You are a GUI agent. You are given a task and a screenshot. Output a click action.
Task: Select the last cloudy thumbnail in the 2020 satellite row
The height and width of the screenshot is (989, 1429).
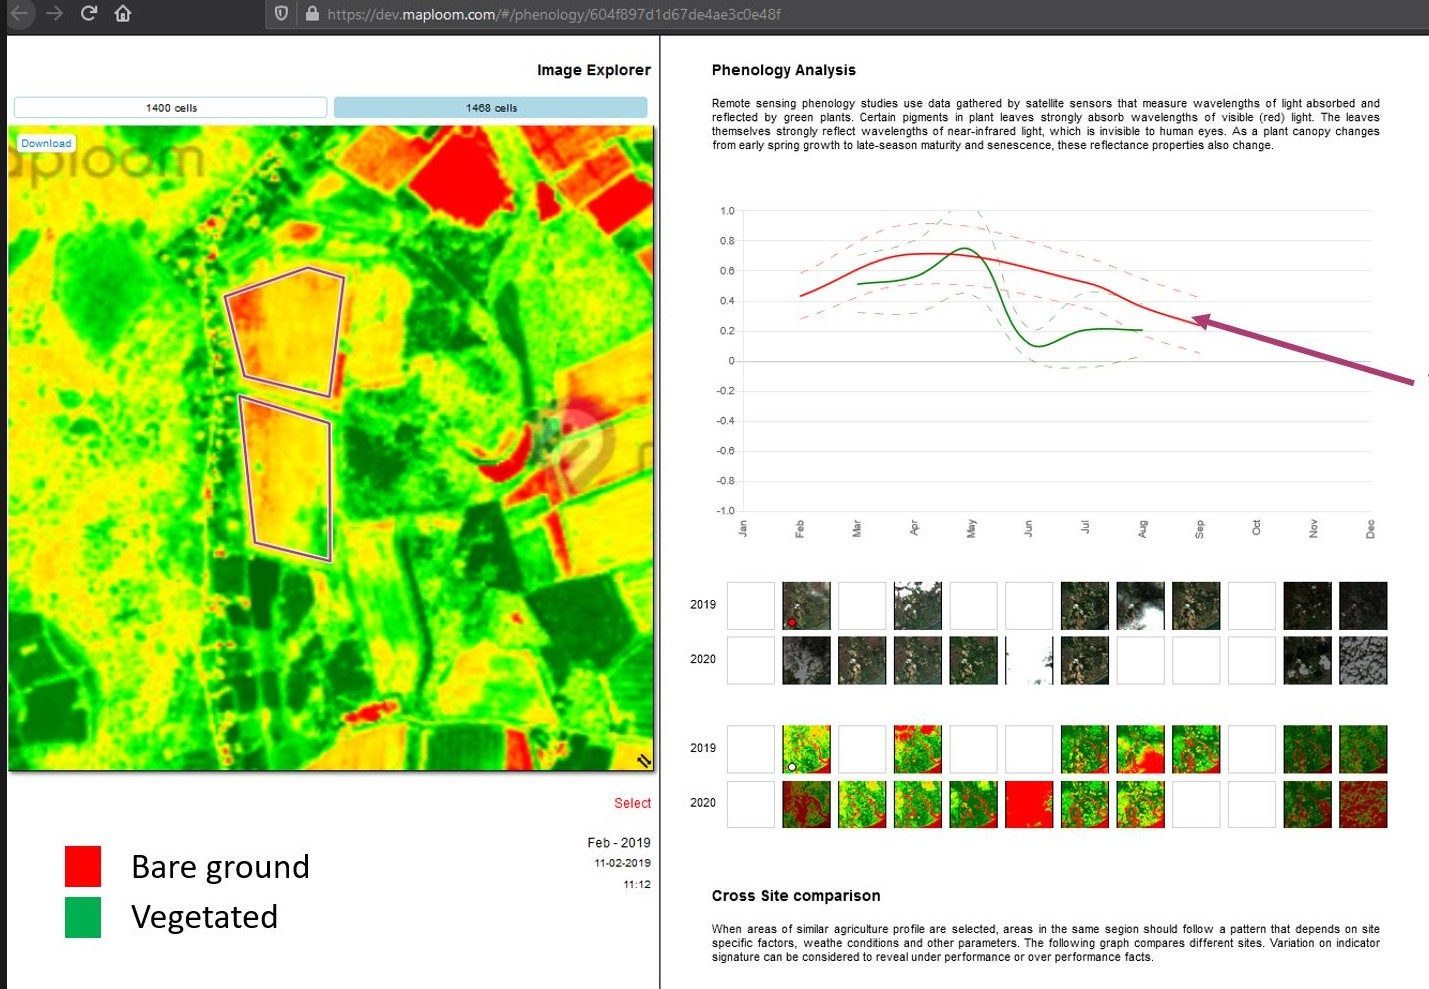1364,660
